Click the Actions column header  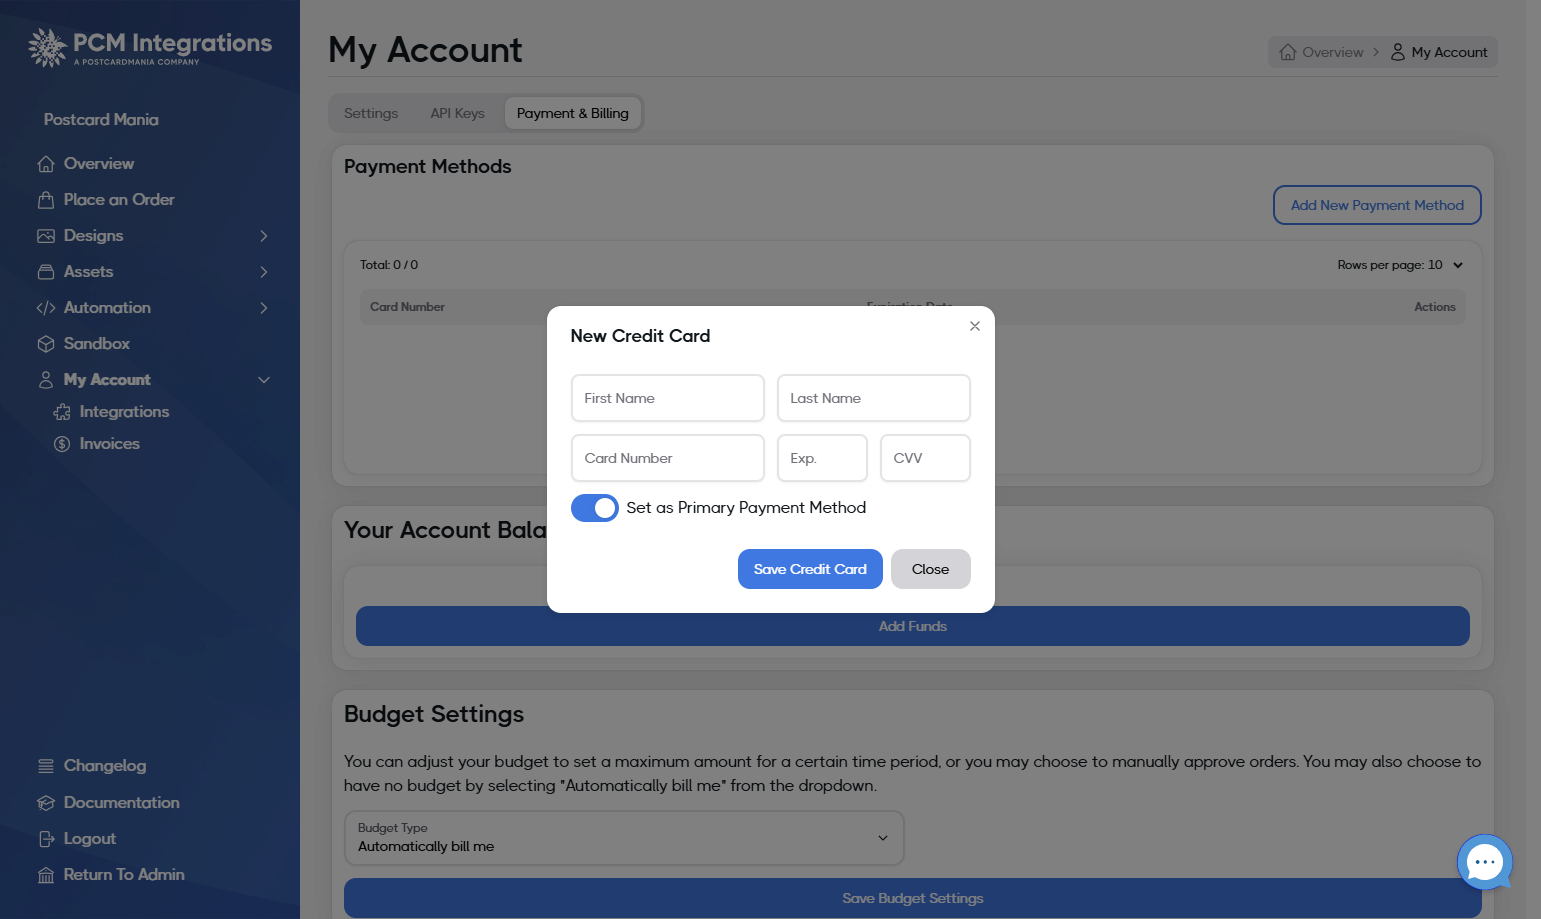[x=1435, y=307]
